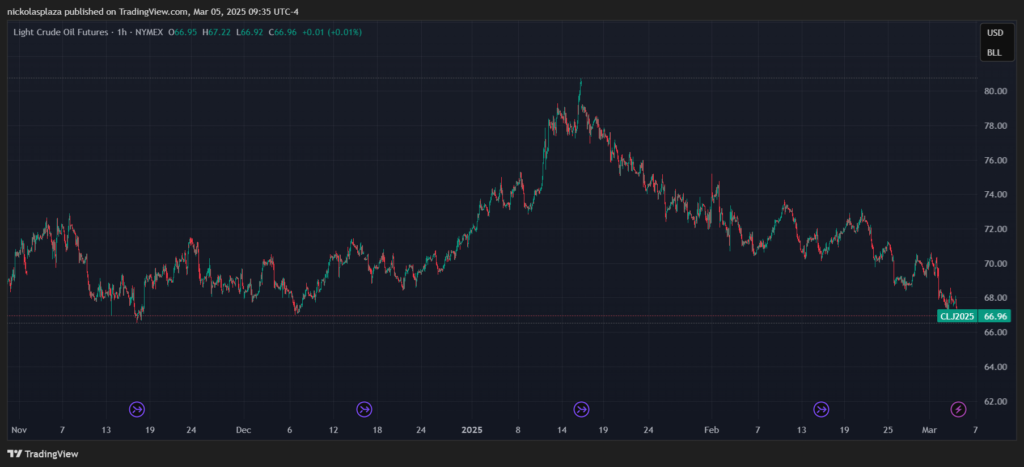Image resolution: width=1024 pixels, height=467 pixels.
Task: Click the contract rollover icon near Feb 15
Action: [821, 408]
